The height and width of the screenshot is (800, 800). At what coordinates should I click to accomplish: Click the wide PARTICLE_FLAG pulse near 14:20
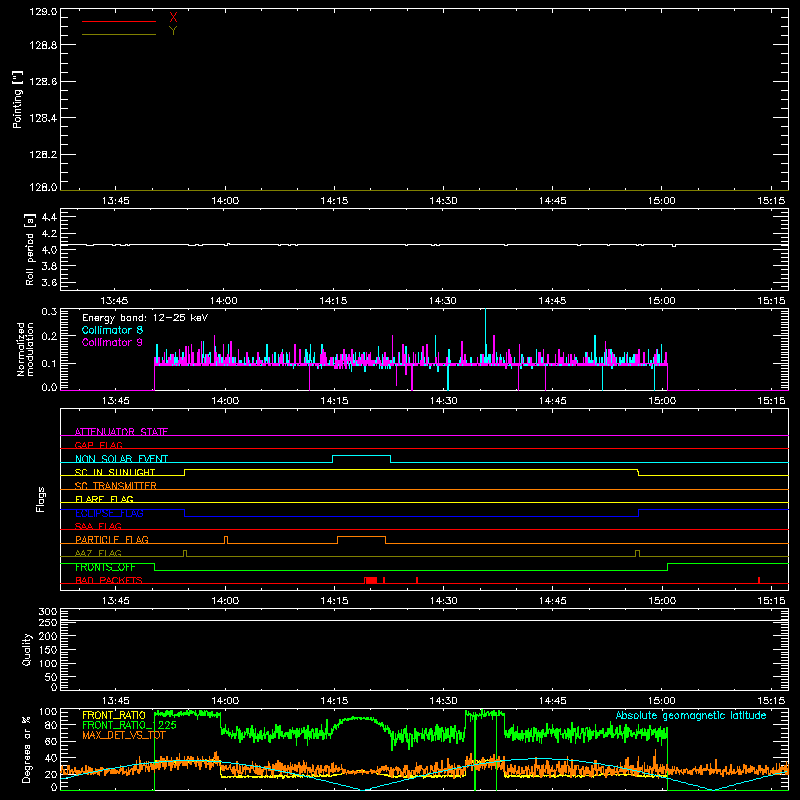(361, 537)
